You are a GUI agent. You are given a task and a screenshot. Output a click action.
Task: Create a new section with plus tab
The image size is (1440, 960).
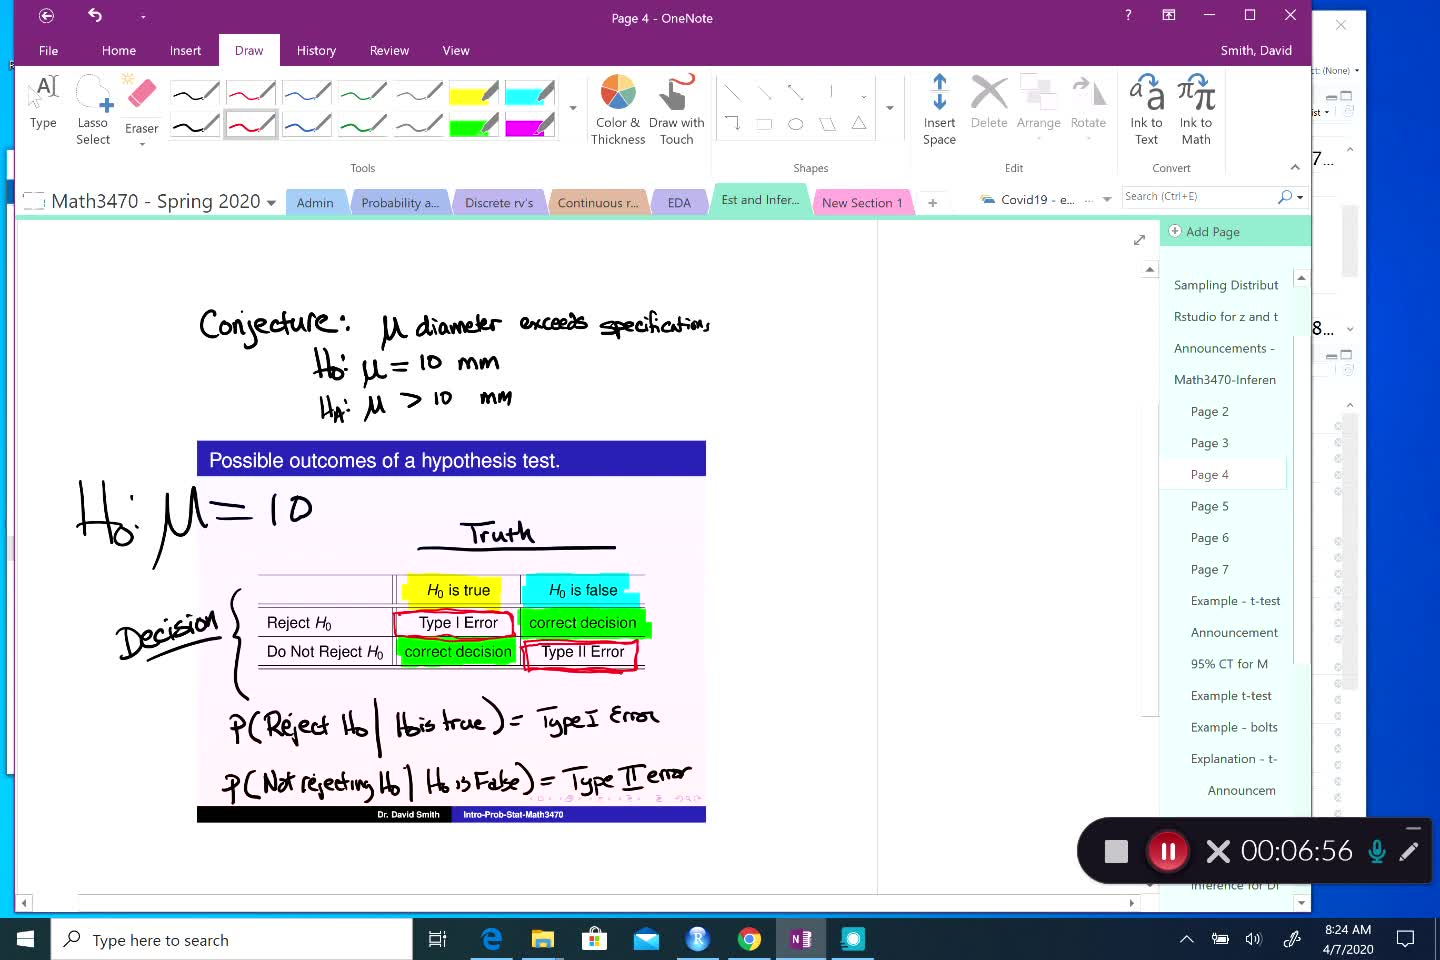click(x=932, y=203)
